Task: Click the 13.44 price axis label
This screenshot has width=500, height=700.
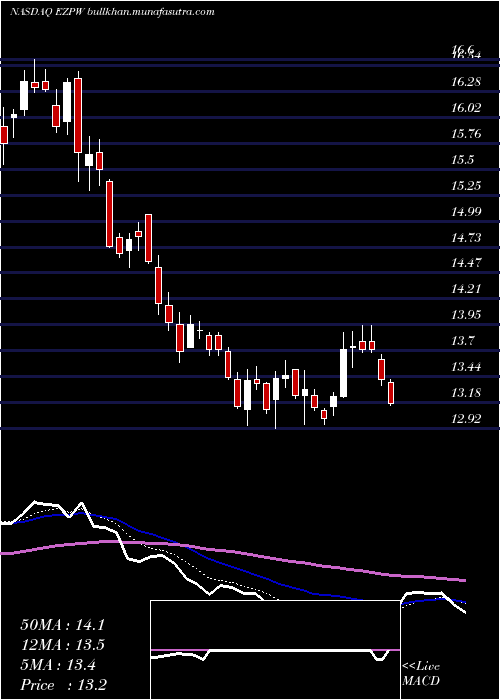Action: [466, 367]
